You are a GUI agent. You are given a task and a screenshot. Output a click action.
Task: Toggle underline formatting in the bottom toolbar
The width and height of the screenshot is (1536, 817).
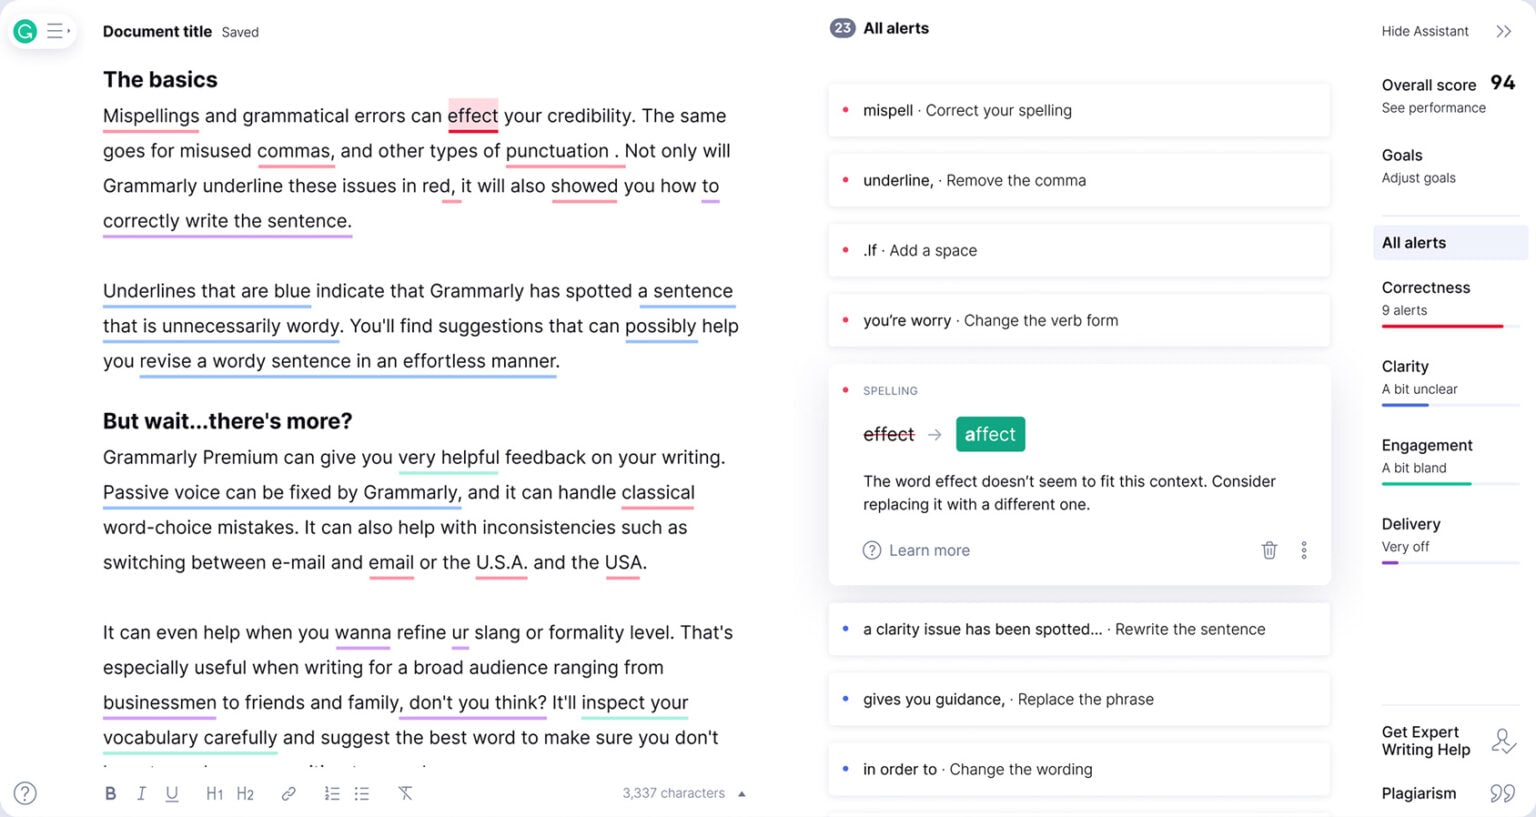pos(172,793)
